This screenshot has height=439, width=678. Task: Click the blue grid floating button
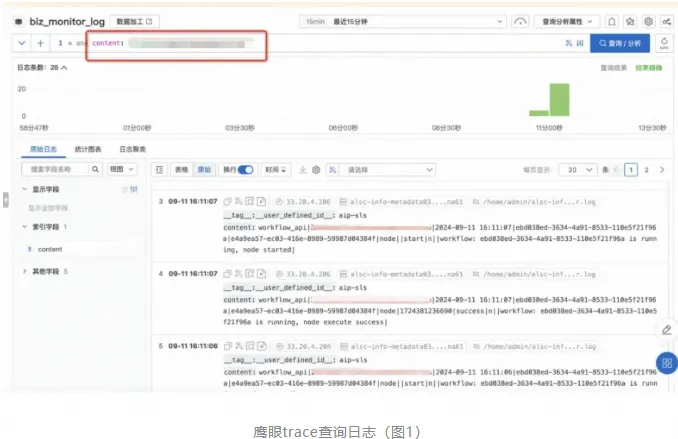click(667, 363)
